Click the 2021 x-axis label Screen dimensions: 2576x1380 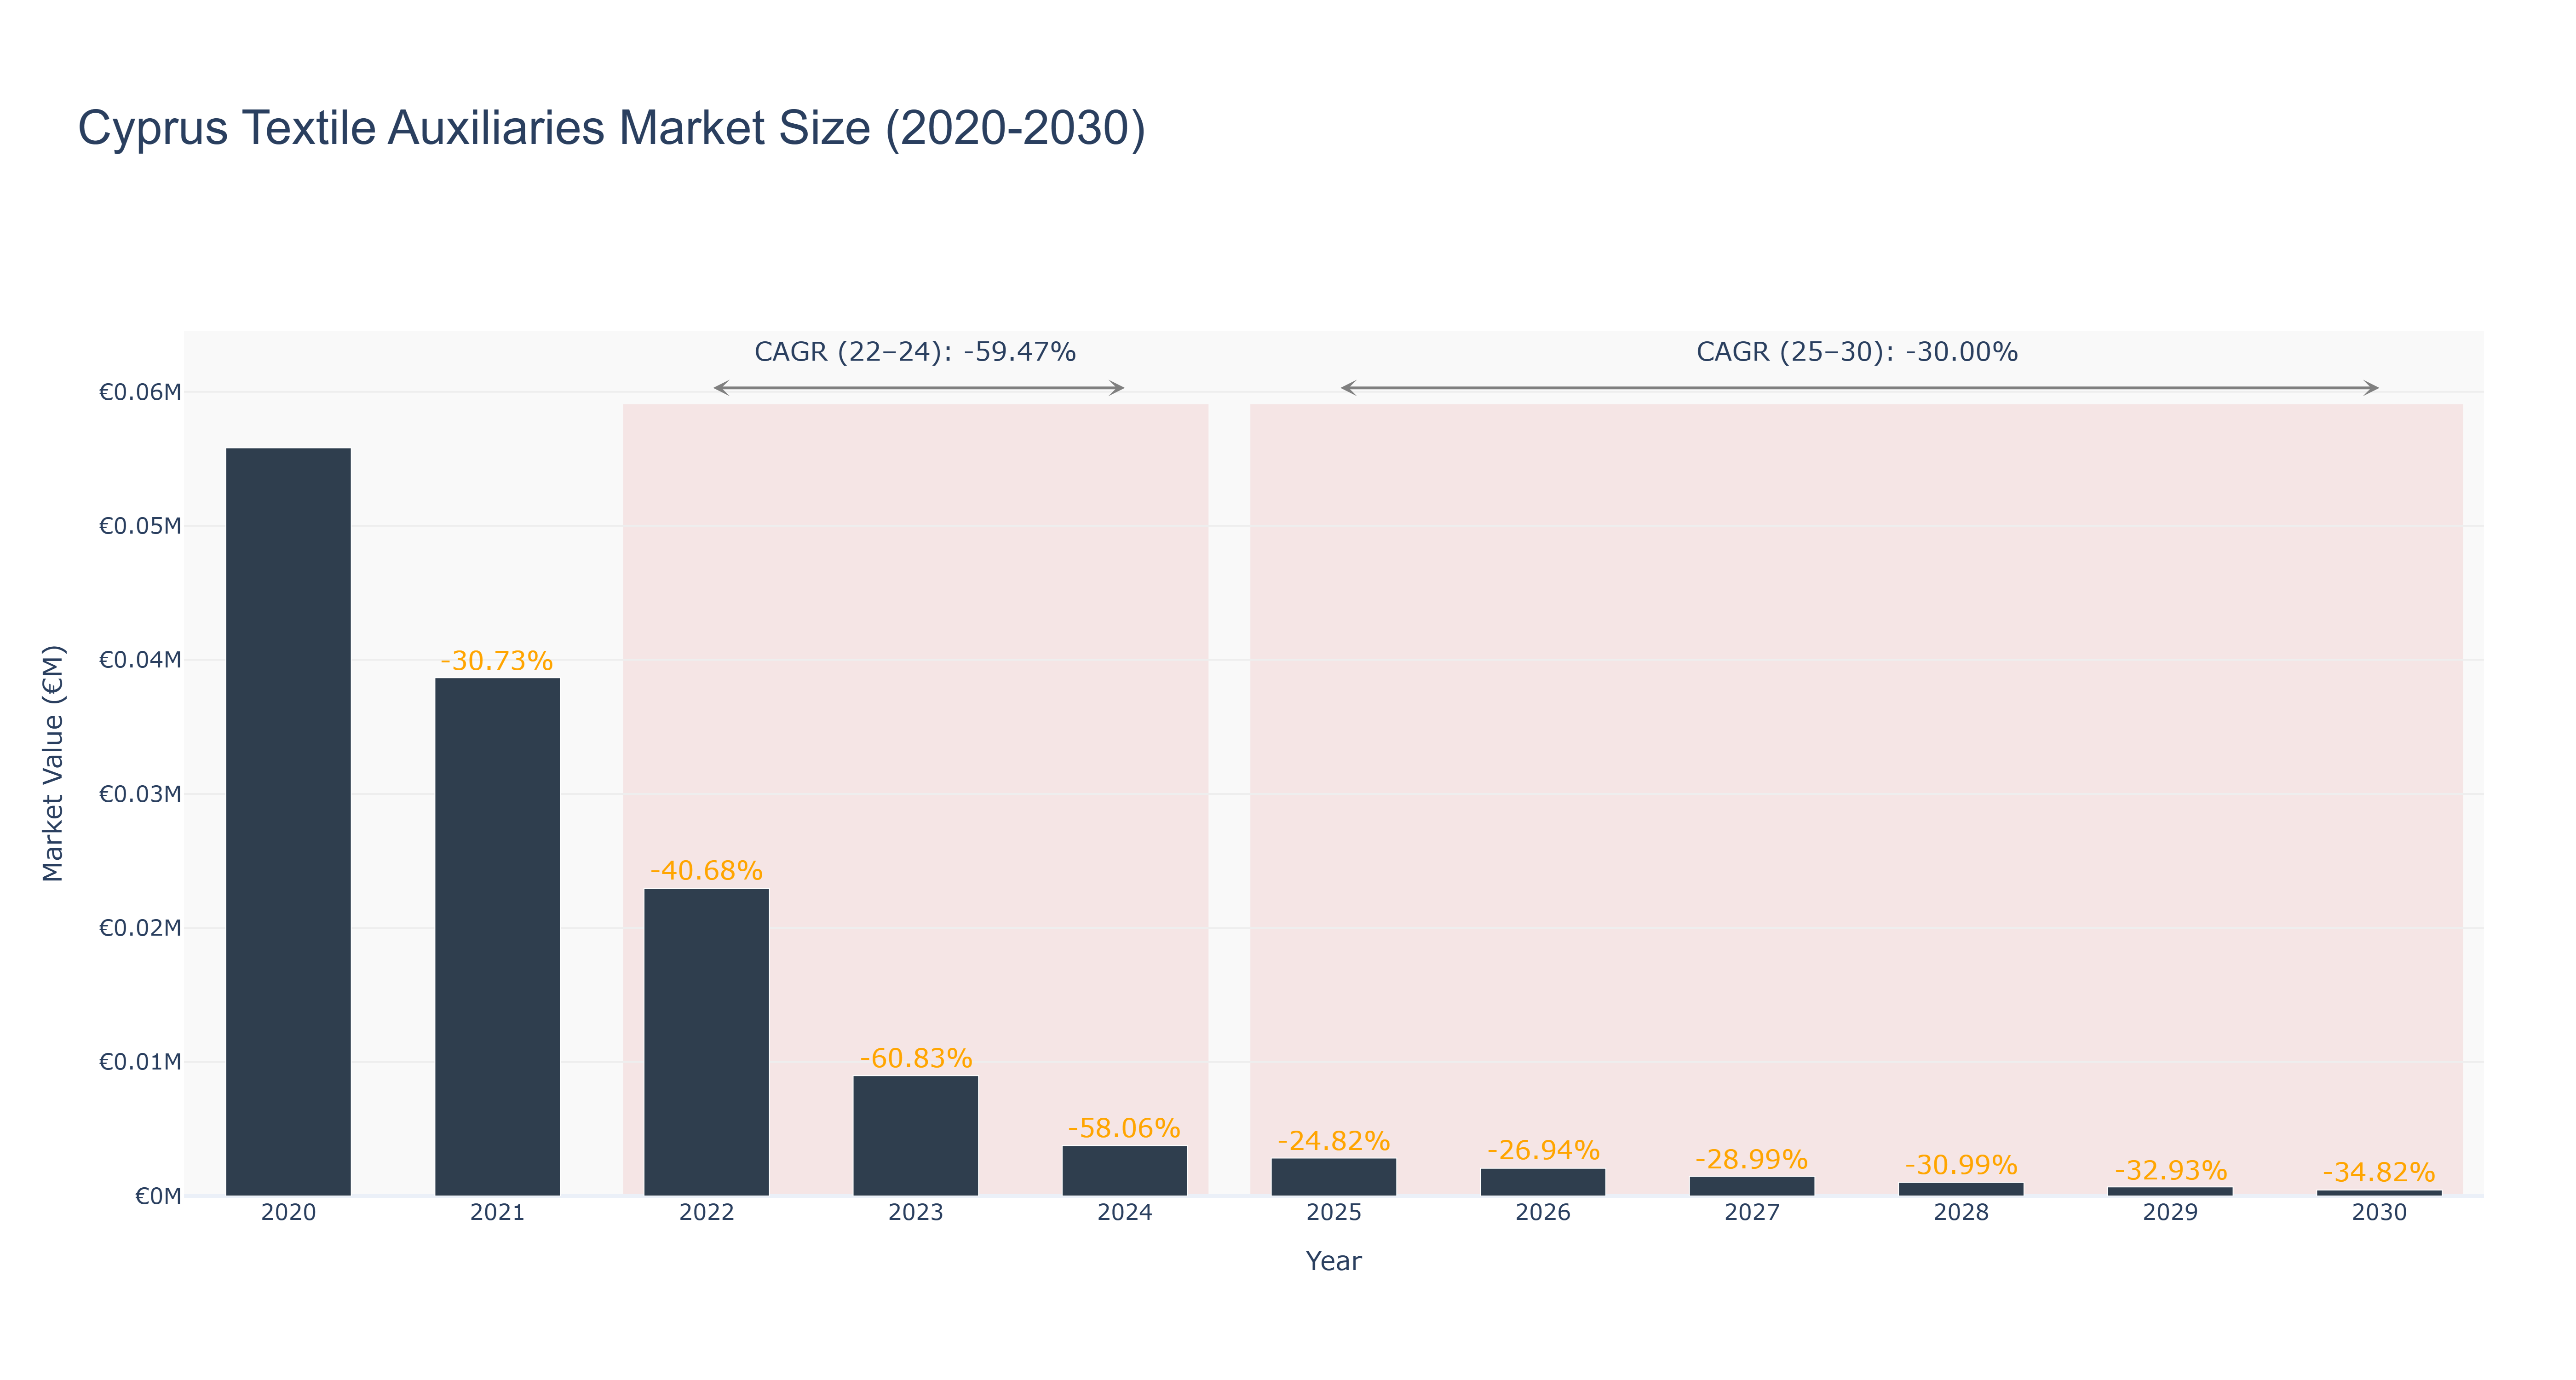497,1213
